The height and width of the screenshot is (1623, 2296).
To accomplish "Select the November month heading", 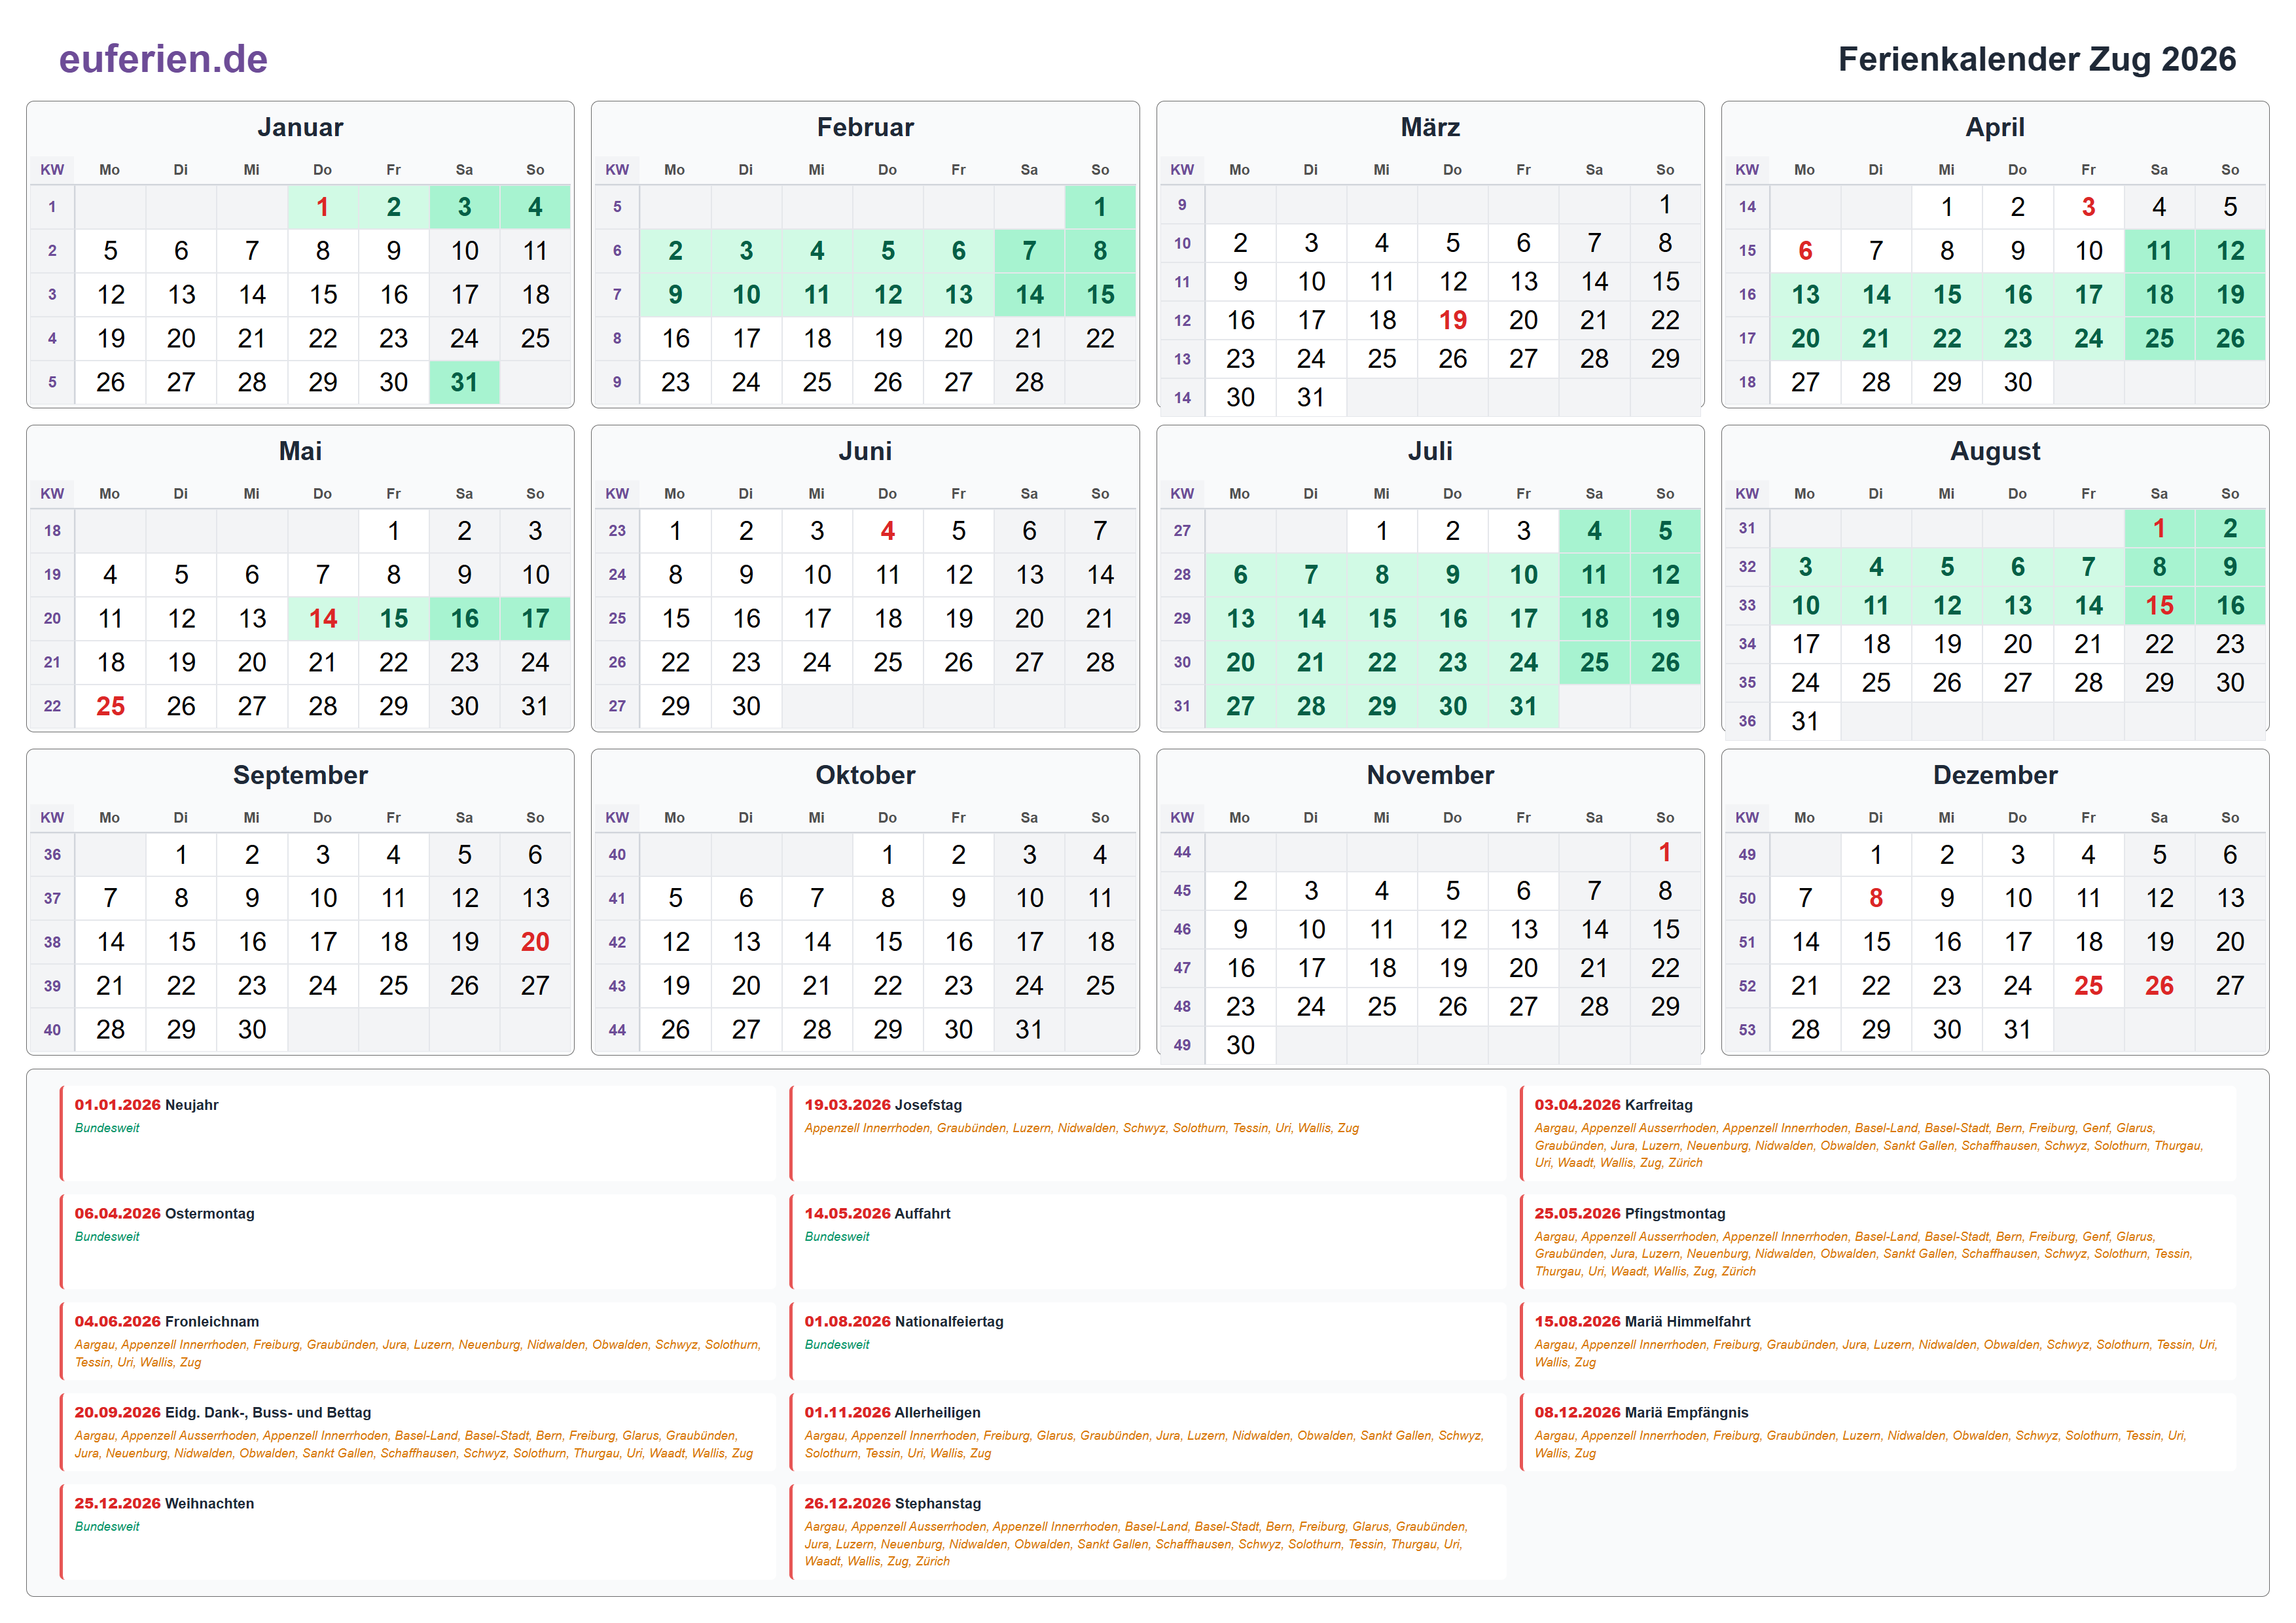I will [x=1430, y=775].
